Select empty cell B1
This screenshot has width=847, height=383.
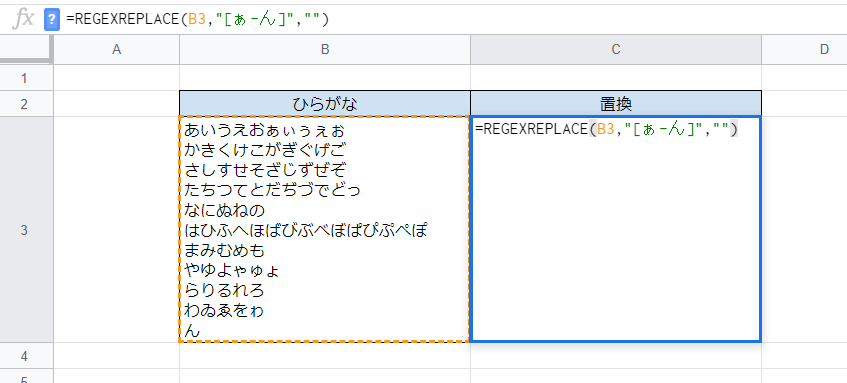325,78
